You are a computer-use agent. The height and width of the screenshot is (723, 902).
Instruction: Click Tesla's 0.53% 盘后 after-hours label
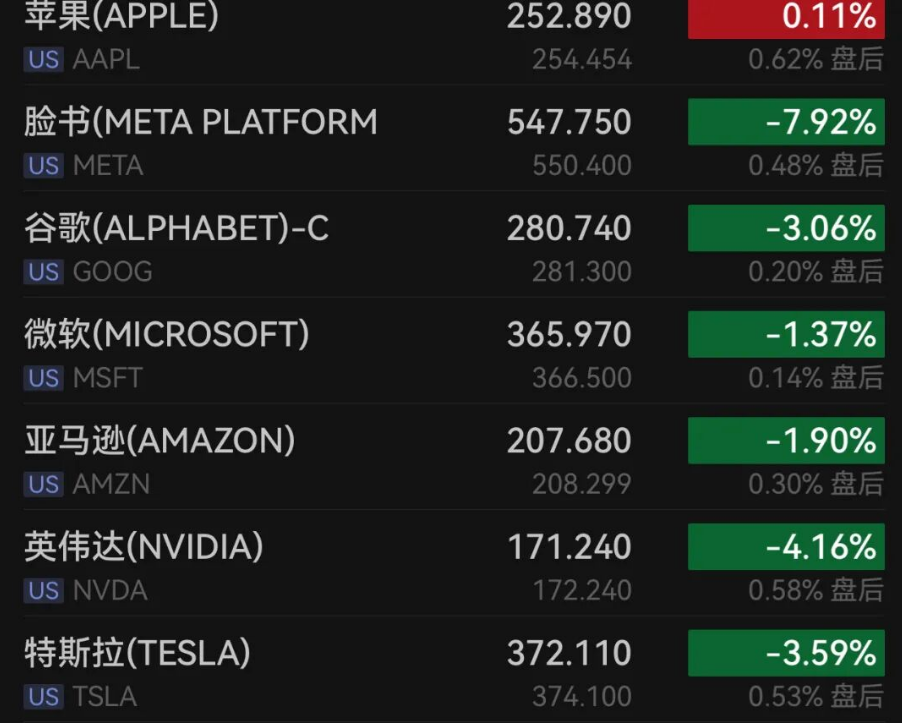pyautogui.click(x=815, y=696)
